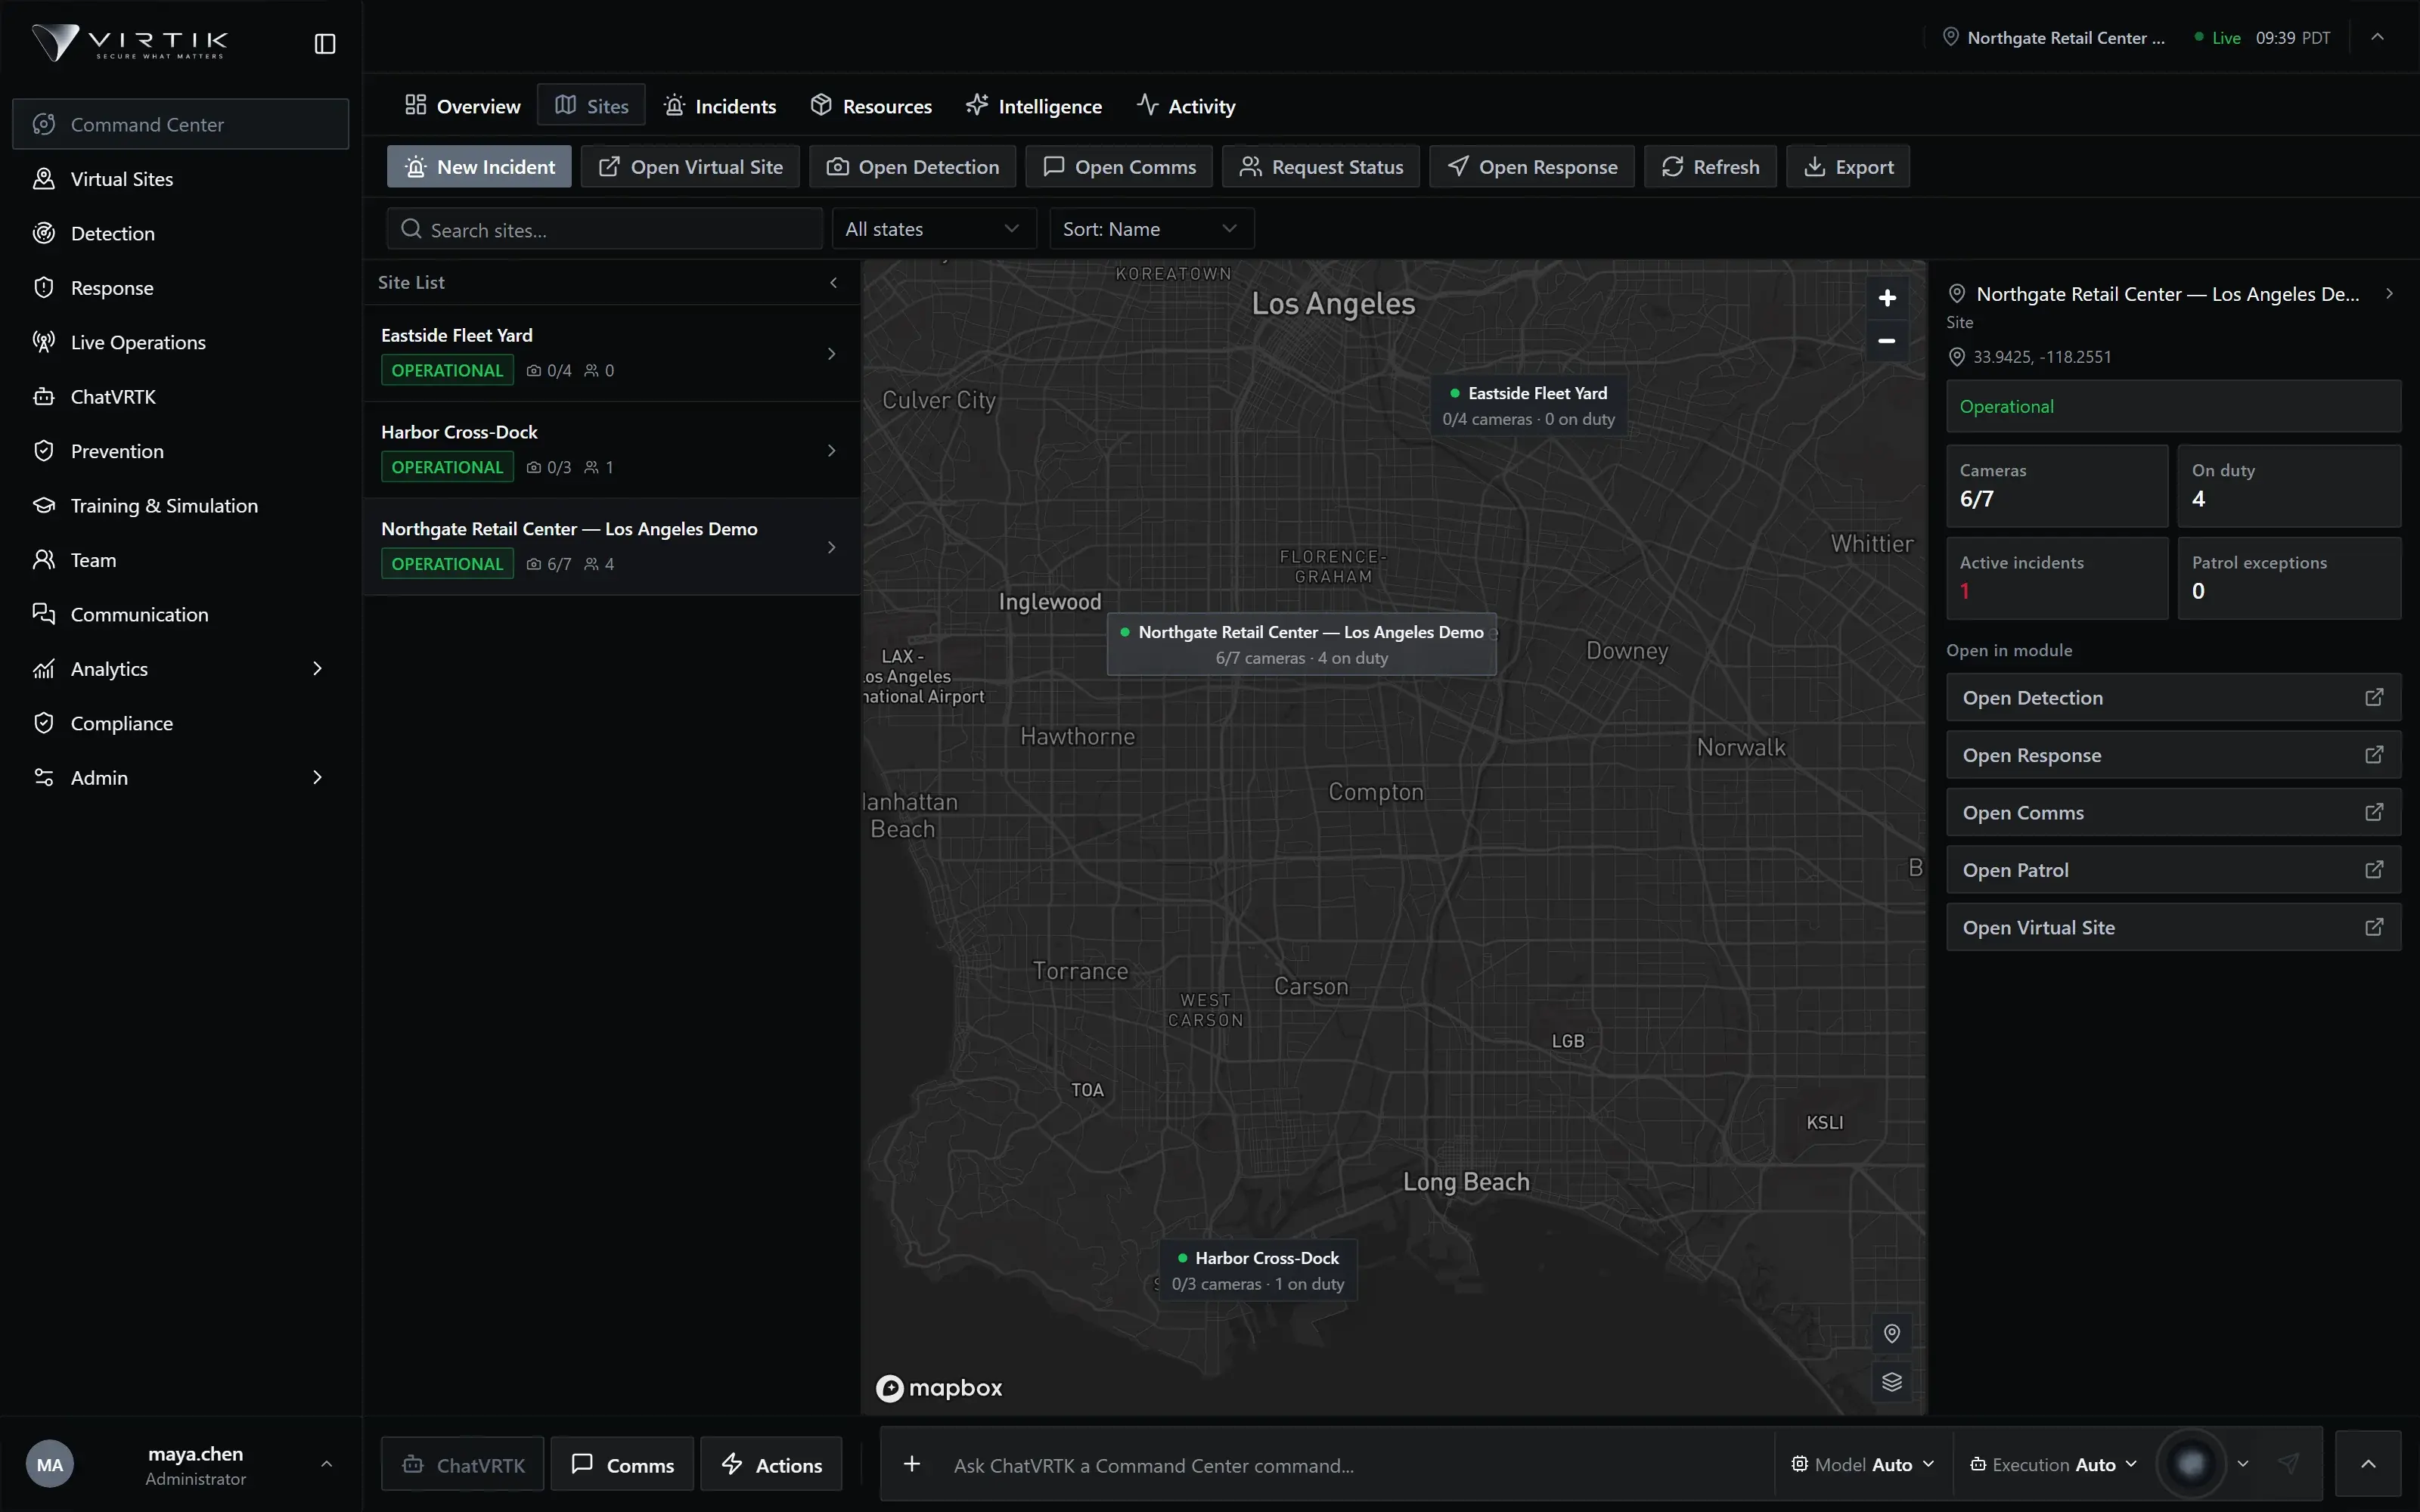This screenshot has height=1512, width=2420.
Task: Open the map layers icon
Action: (x=1891, y=1382)
